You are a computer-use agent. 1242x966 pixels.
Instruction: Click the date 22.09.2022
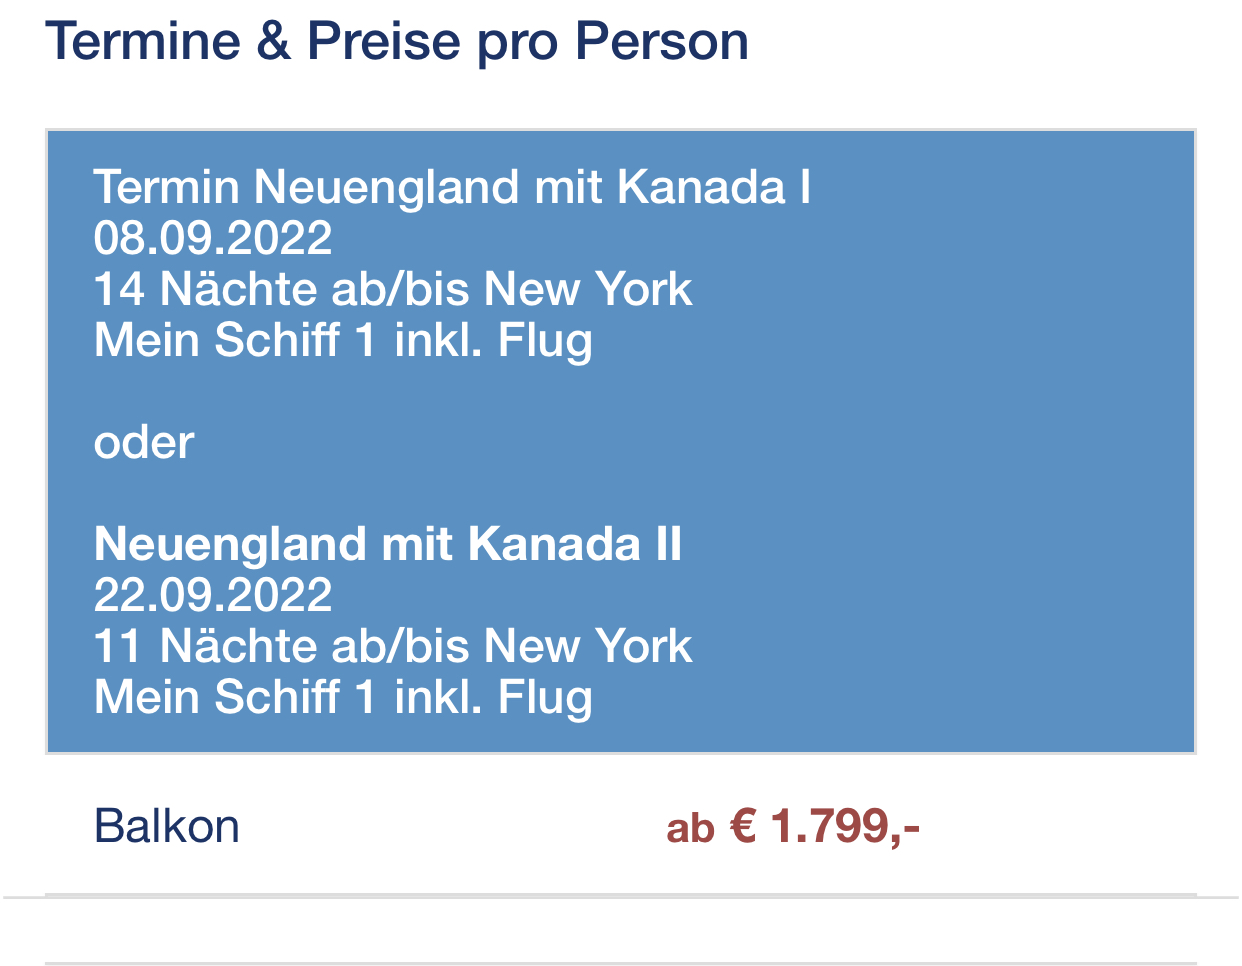click(213, 595)
